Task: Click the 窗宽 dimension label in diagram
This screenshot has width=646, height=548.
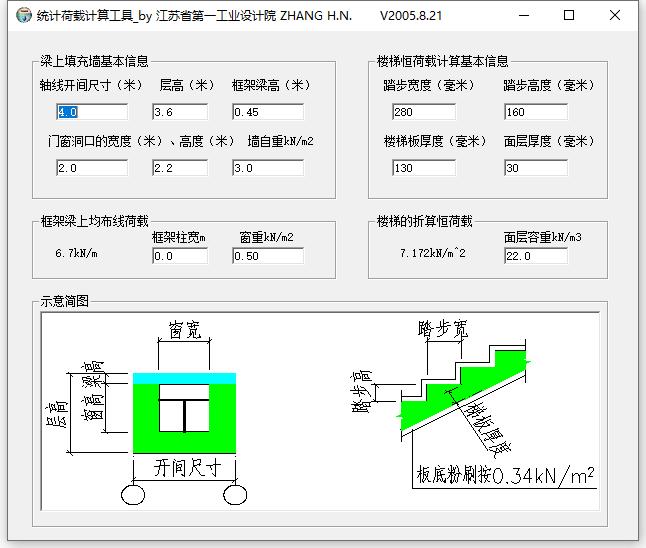Action: coord(184,330)
